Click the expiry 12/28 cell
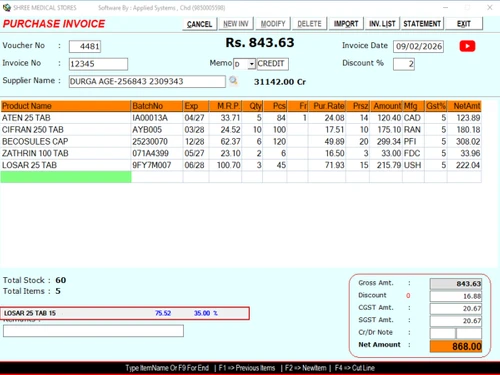Image resolution: width=500 pixels, height=375 pixels. click(196, 141)
